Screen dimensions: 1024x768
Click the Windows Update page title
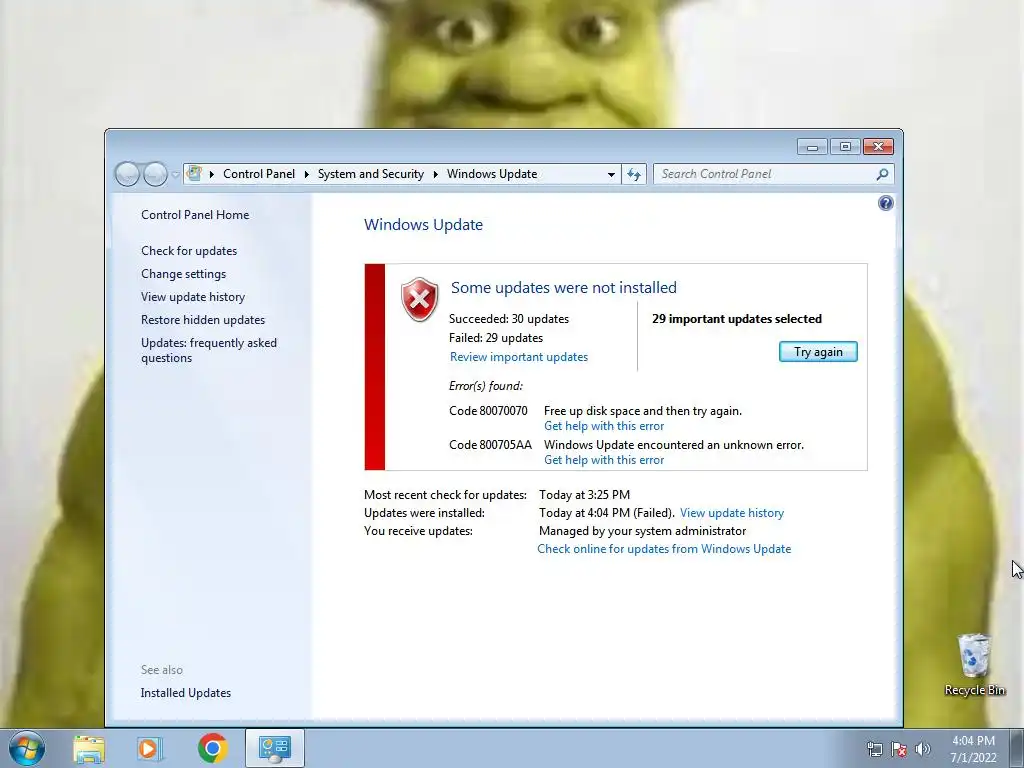pos(423,225)
